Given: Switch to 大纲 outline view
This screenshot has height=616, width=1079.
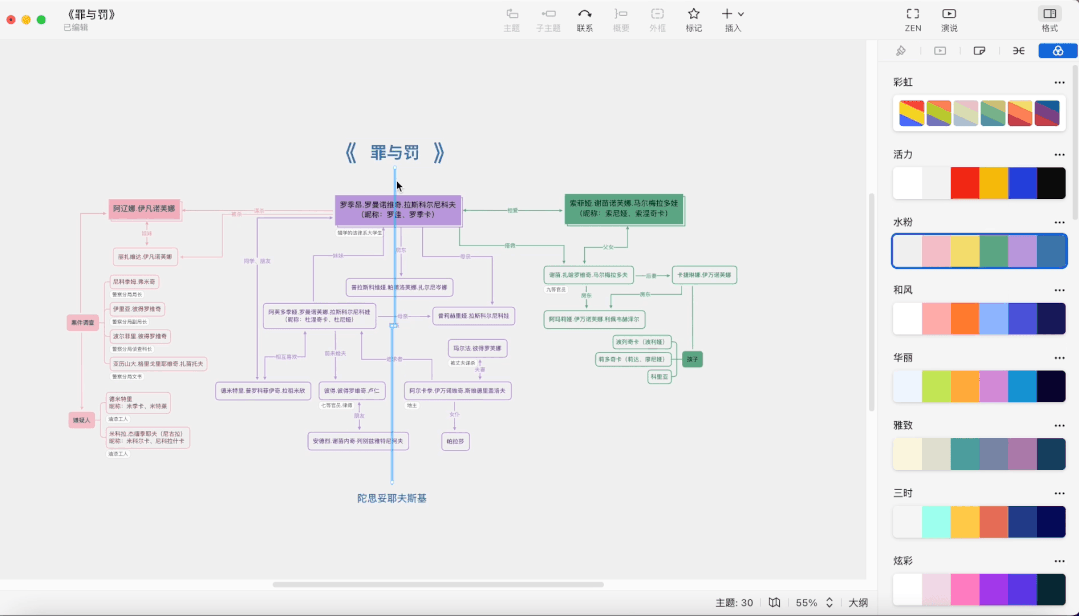Looking at the screenshot, I should [857, 602].
